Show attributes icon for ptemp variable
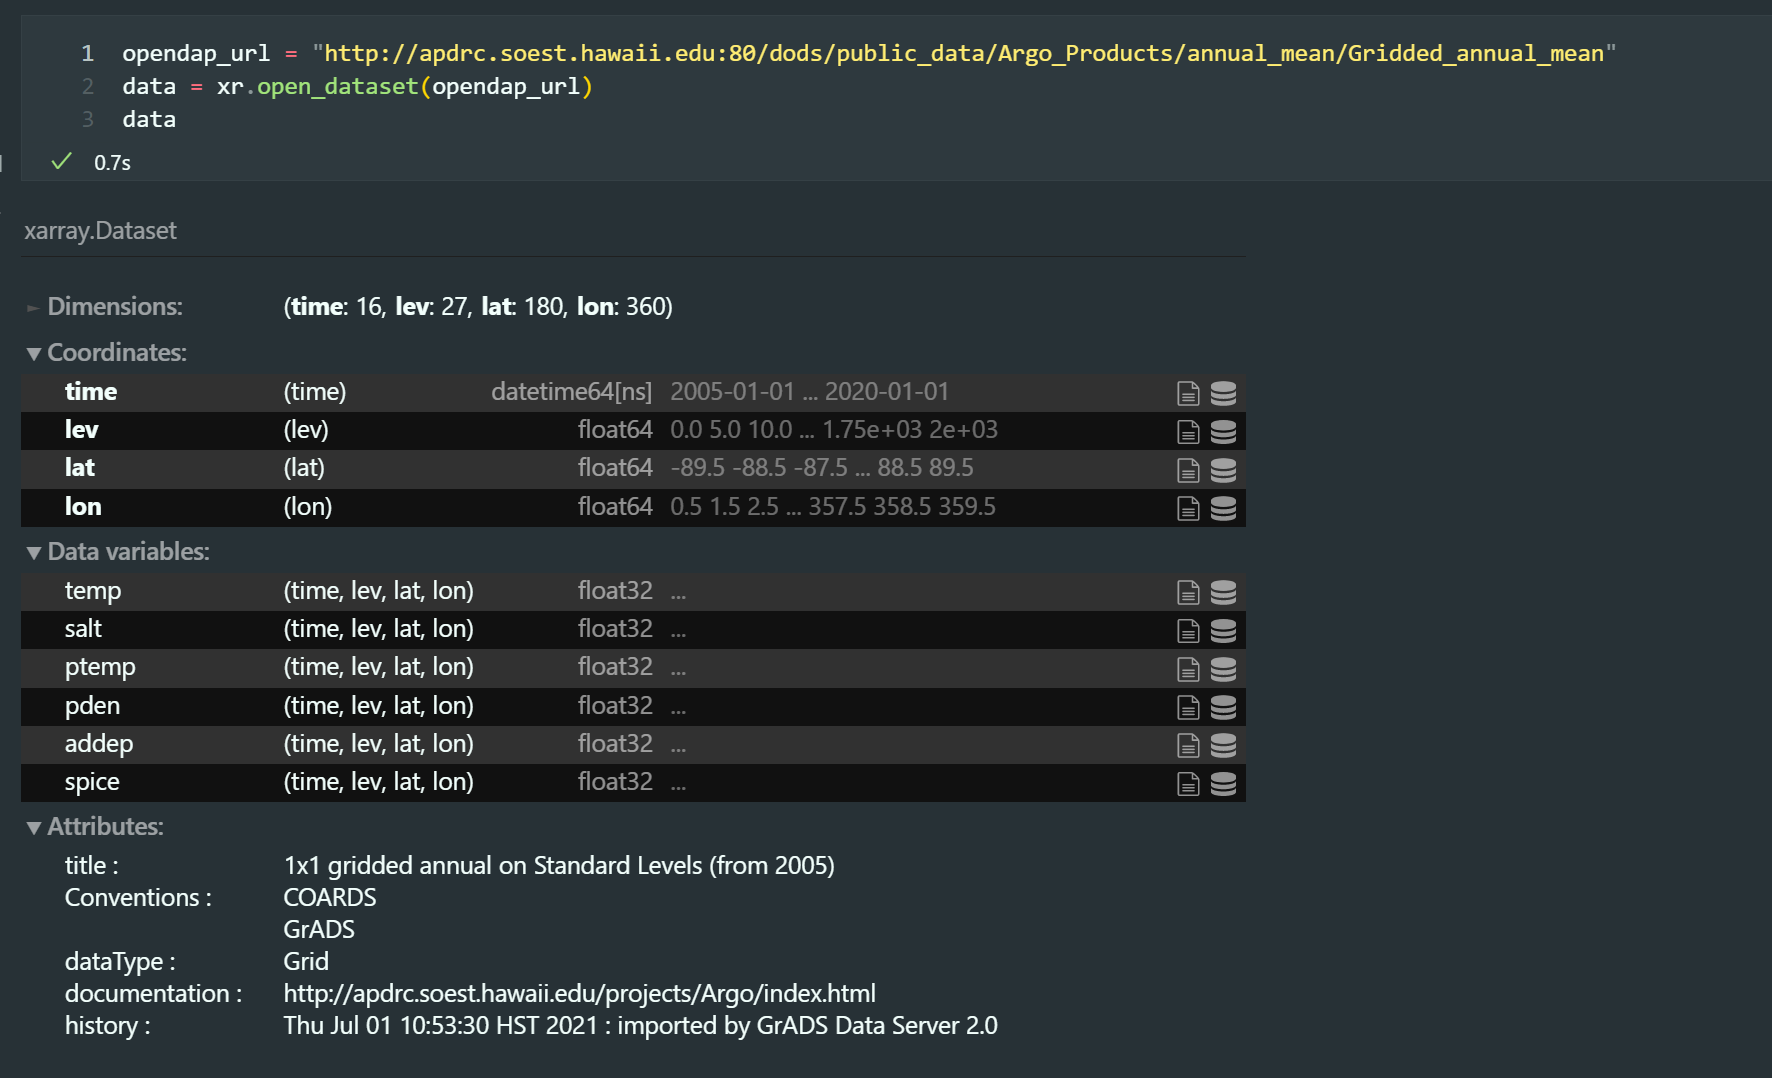Image resolution: width=1772 pixels, height=1078 pixels. 1188,669
